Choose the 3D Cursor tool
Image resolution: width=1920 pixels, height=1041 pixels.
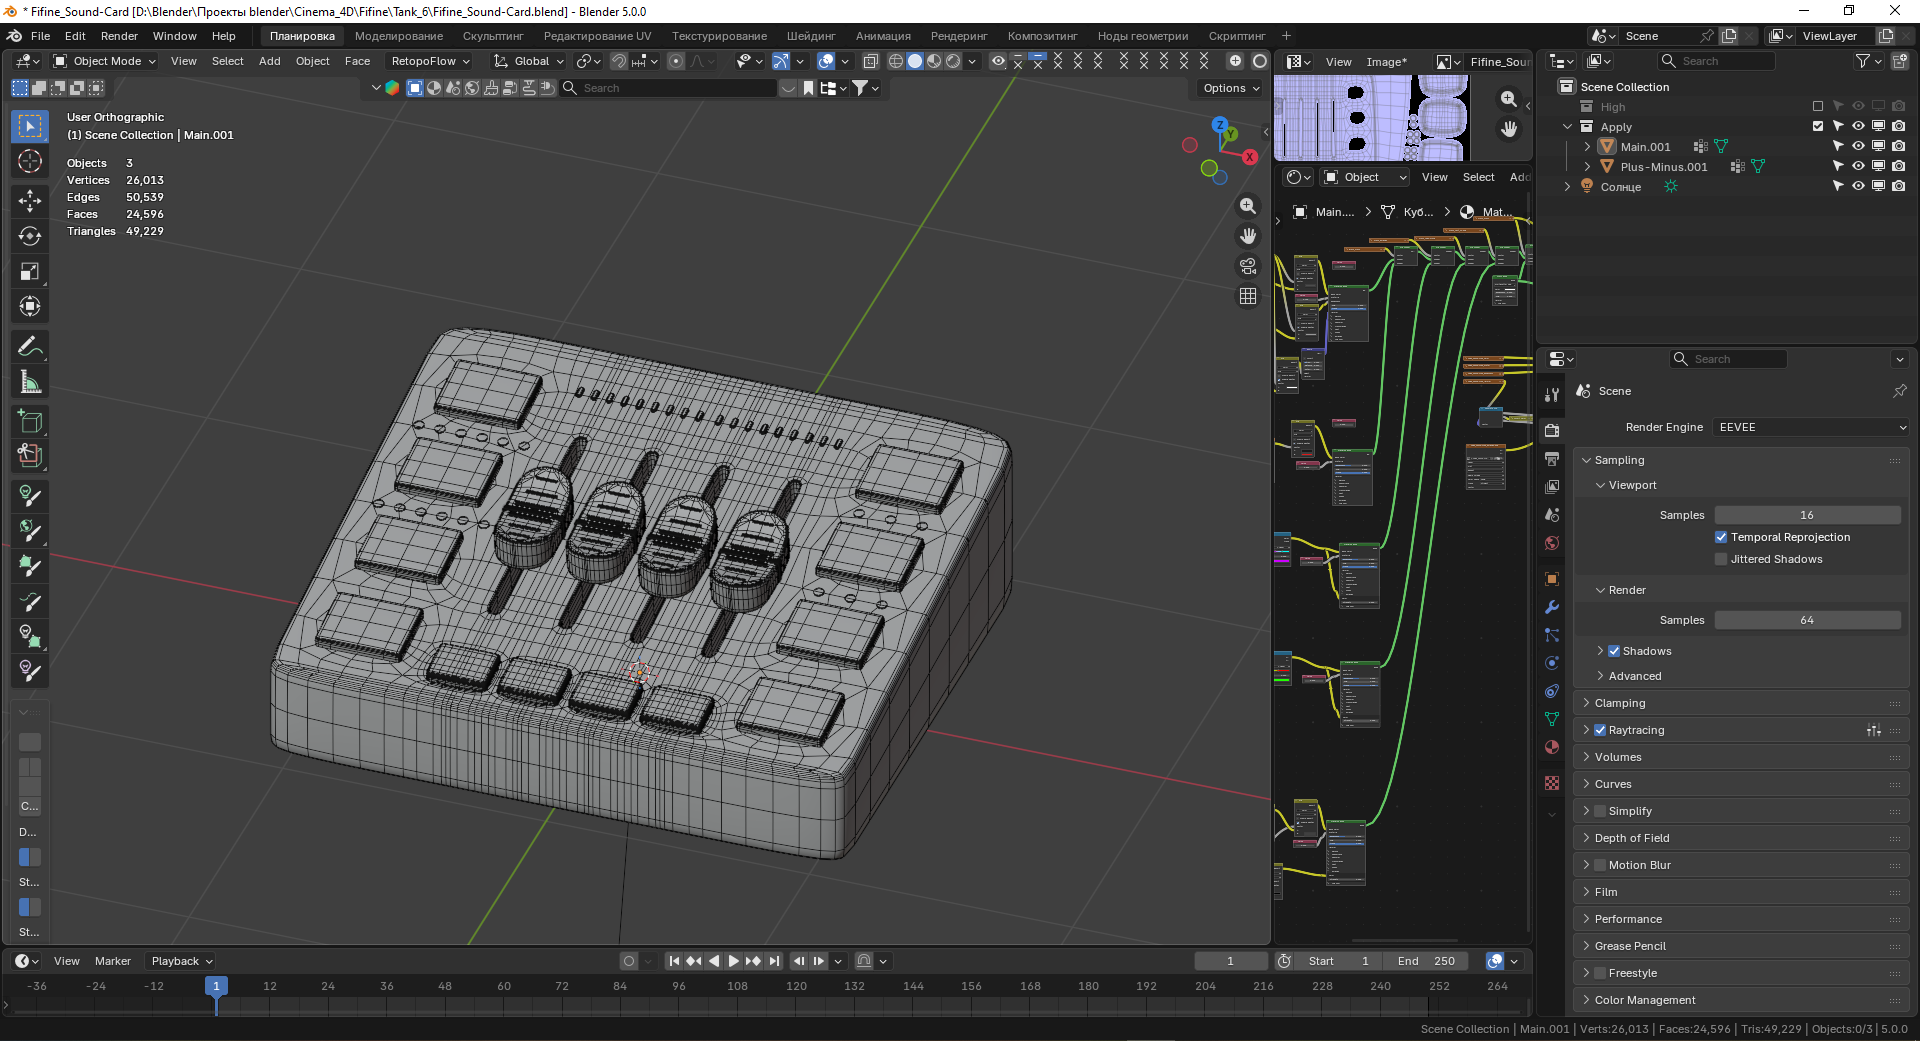click(30, 161)
